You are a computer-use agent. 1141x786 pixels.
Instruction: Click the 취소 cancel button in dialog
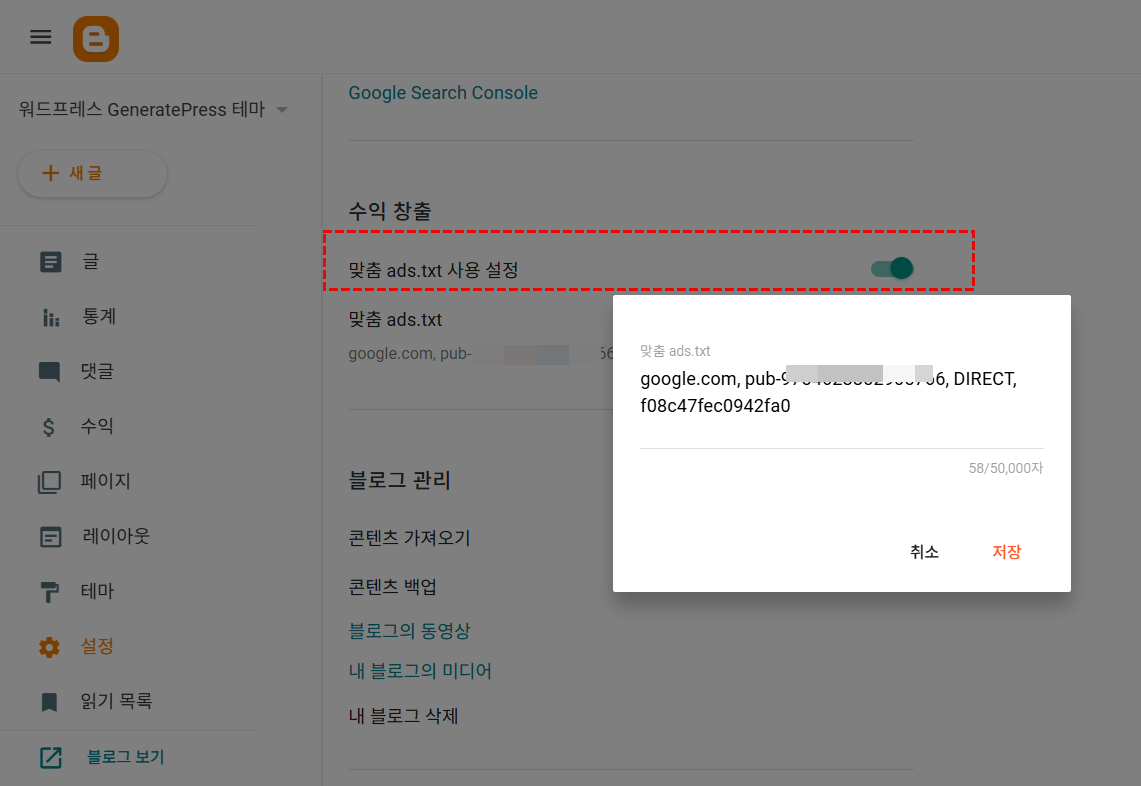point(924,552)
